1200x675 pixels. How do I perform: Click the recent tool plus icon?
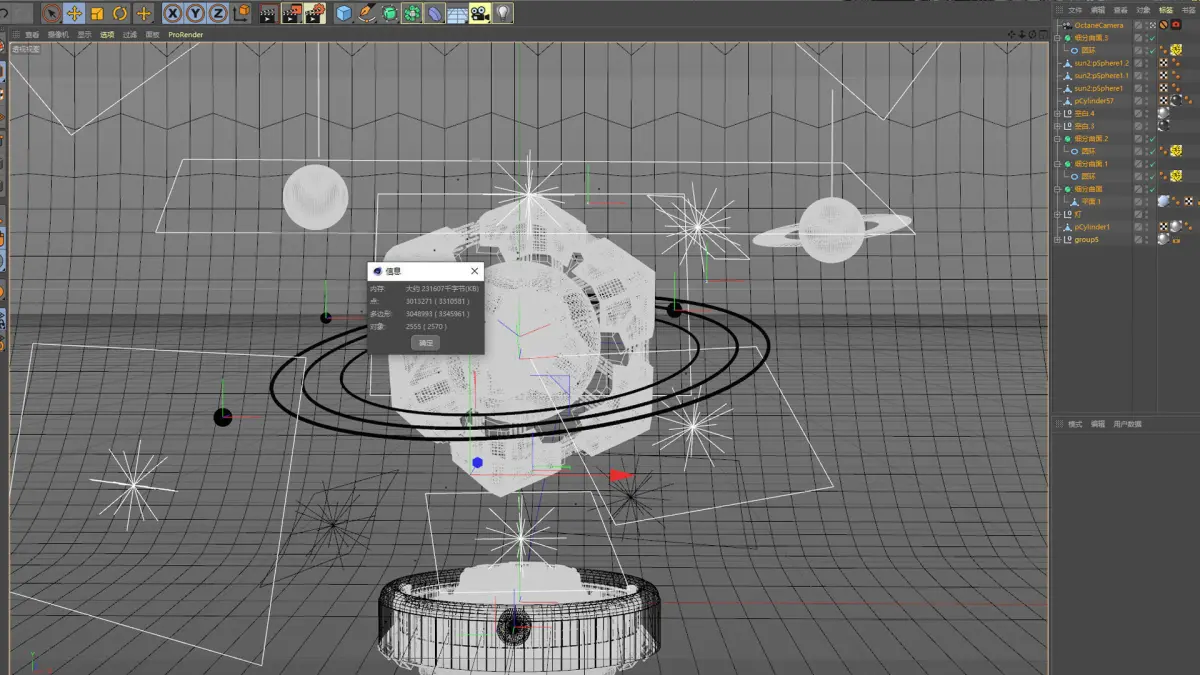pos(144,13)
